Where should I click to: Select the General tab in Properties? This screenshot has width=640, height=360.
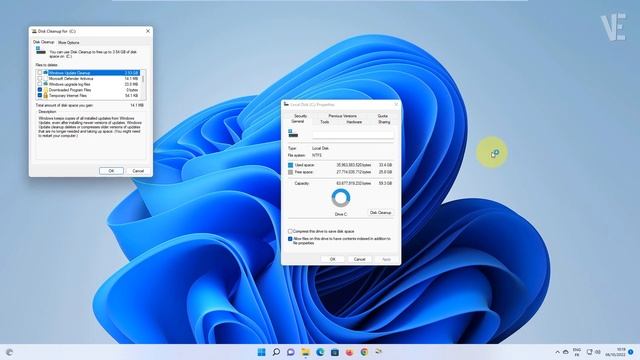coord(298,122)
